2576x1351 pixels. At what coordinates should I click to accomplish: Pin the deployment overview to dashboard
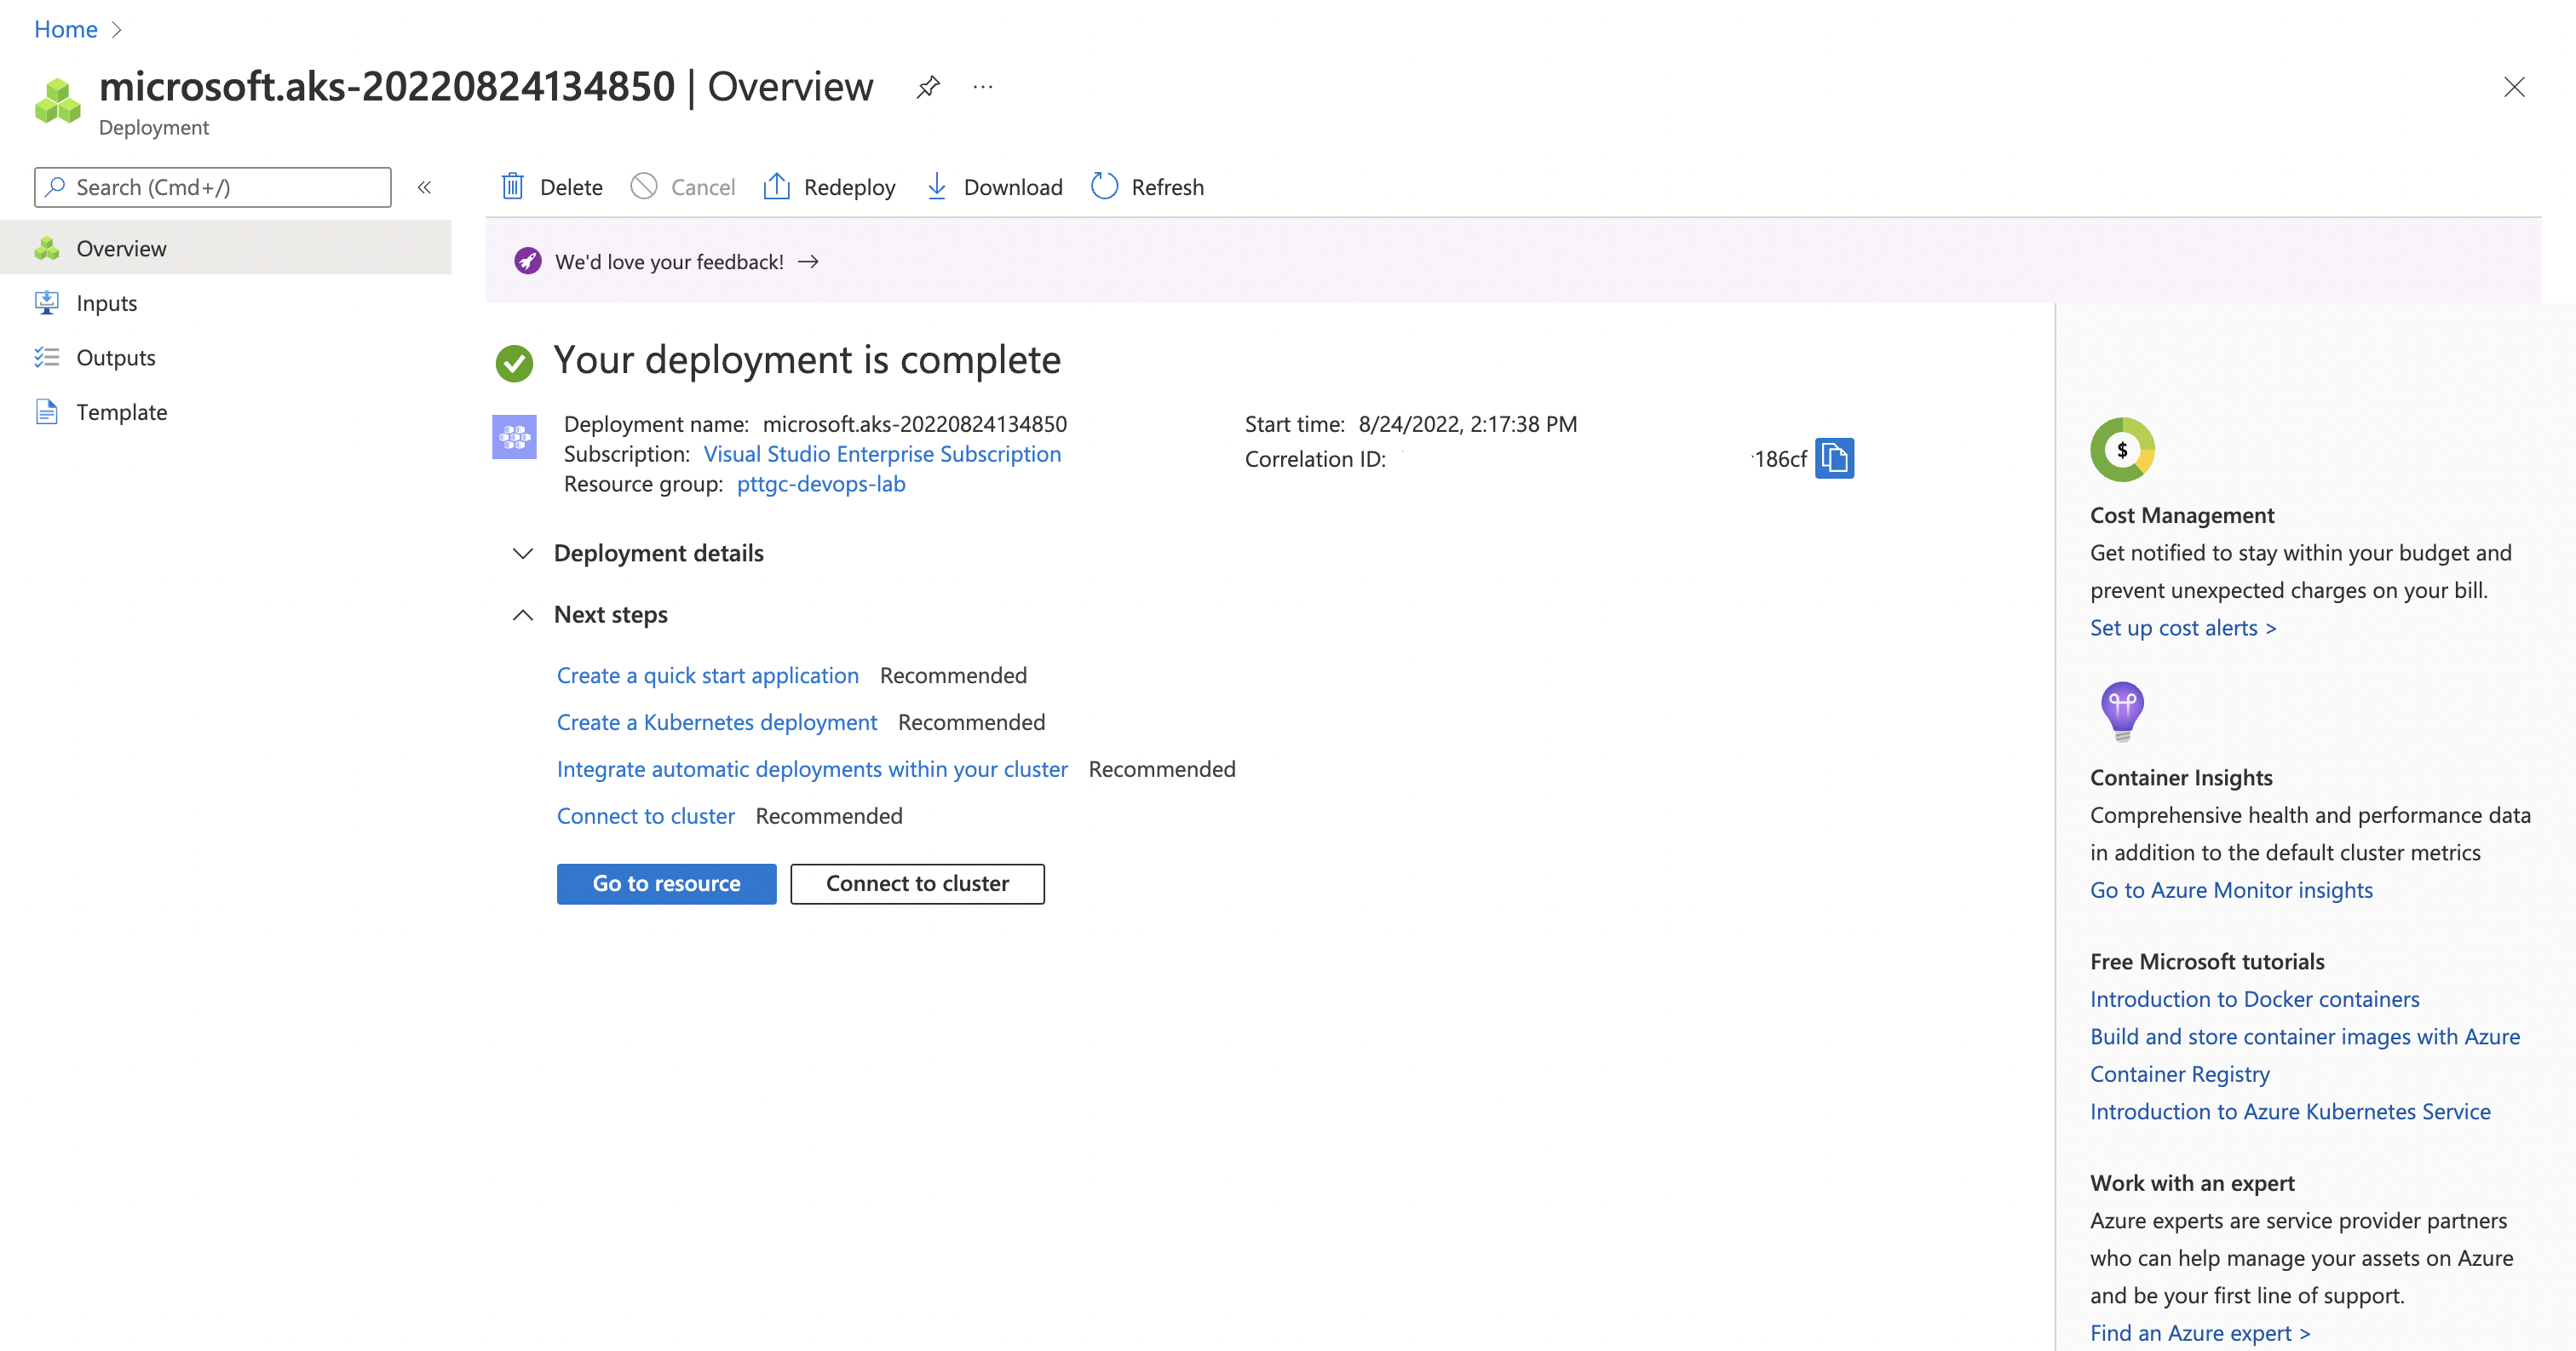928,87
